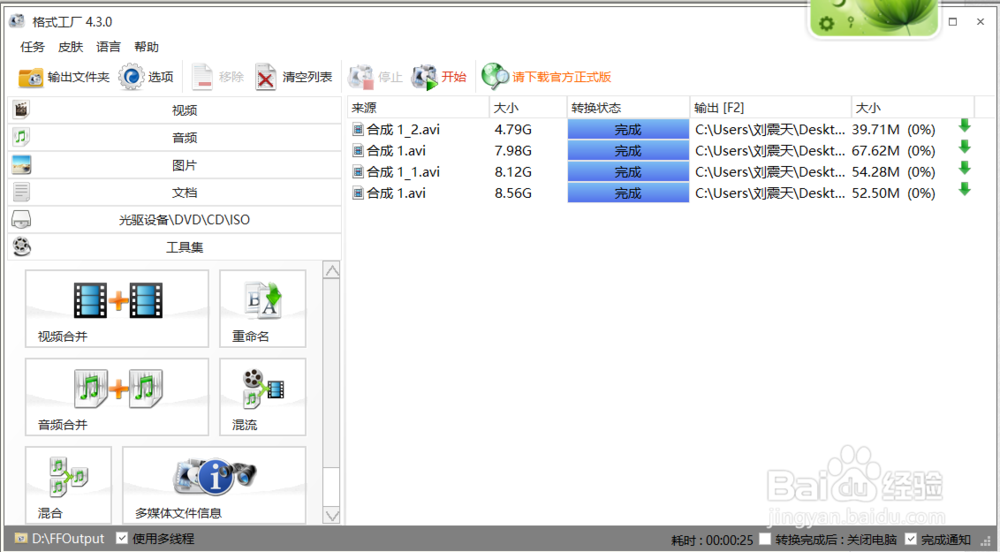Toggle the 使用多线程 checkbox

pos(122,539)
